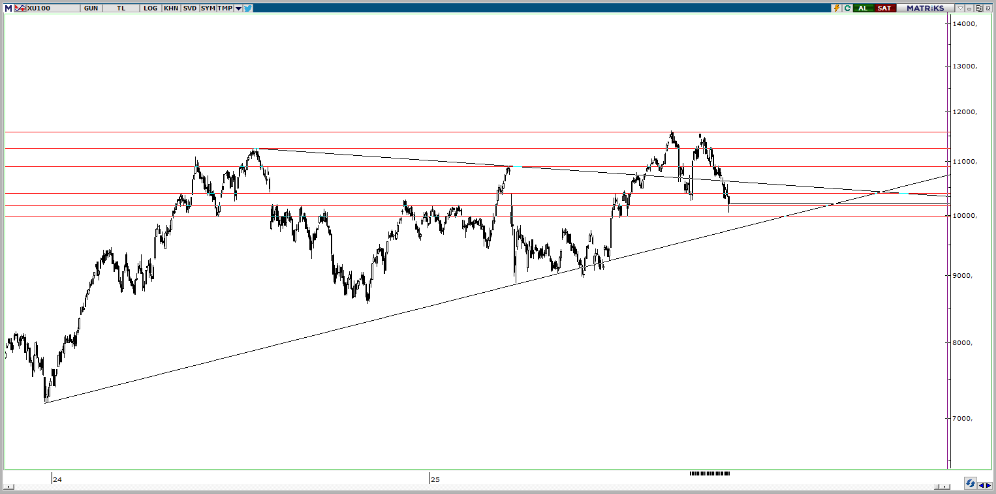Click the green C refresh icon
The height and width of the screenshot is (494, 996).
pos(847,7)
